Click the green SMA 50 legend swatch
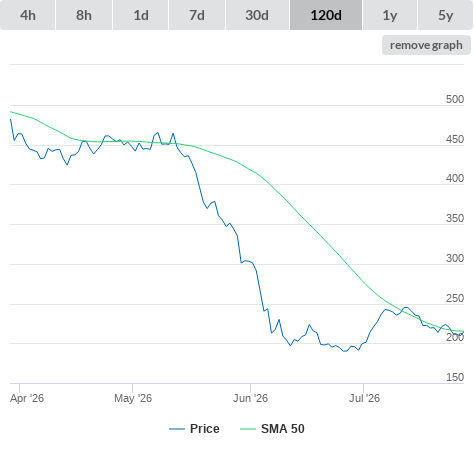This screenshot has width=474, height=455. point(248,429)
